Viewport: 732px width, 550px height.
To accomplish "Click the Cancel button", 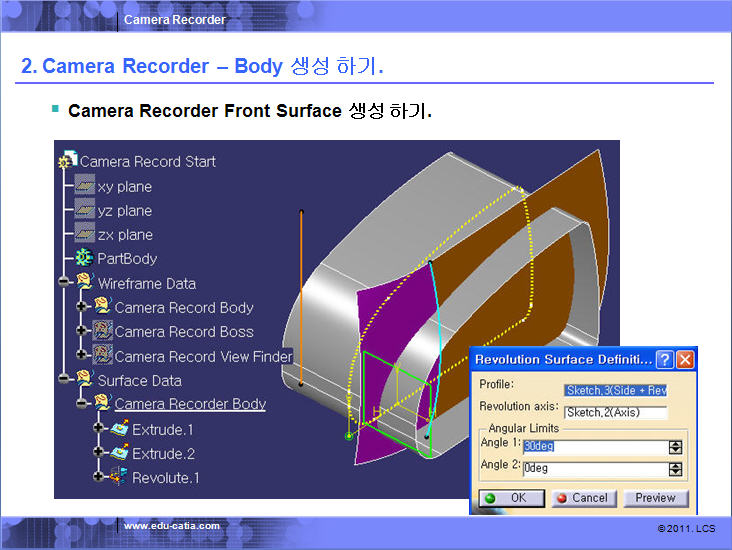I will tap(581, 498).
